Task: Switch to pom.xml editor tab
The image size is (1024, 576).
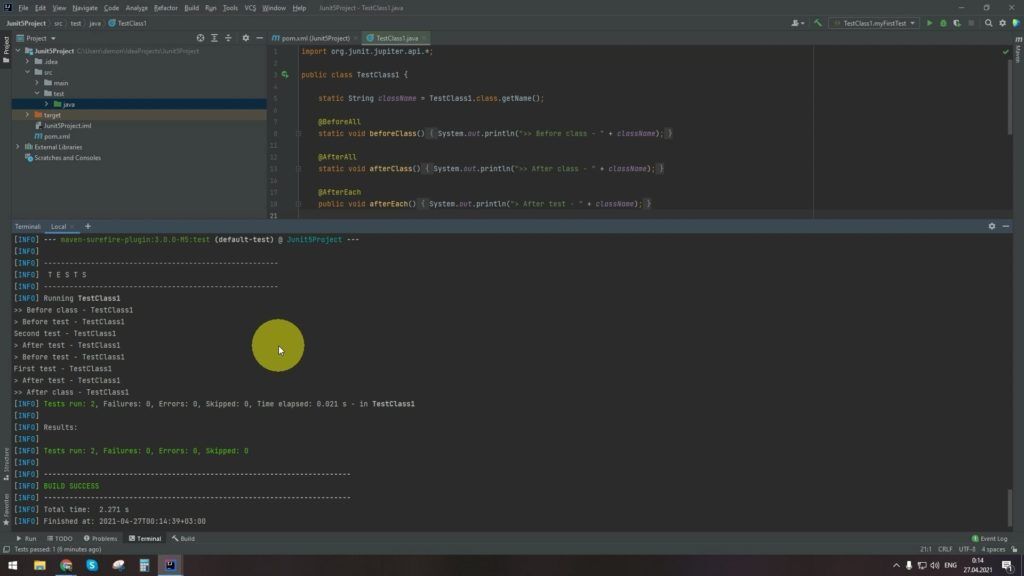Action: tap(310, 38)
